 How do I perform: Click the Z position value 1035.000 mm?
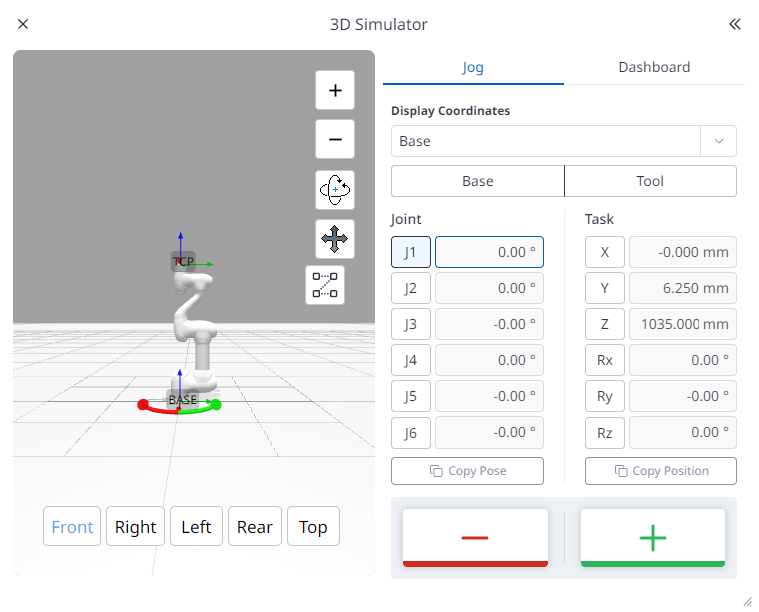pos(683,324)
